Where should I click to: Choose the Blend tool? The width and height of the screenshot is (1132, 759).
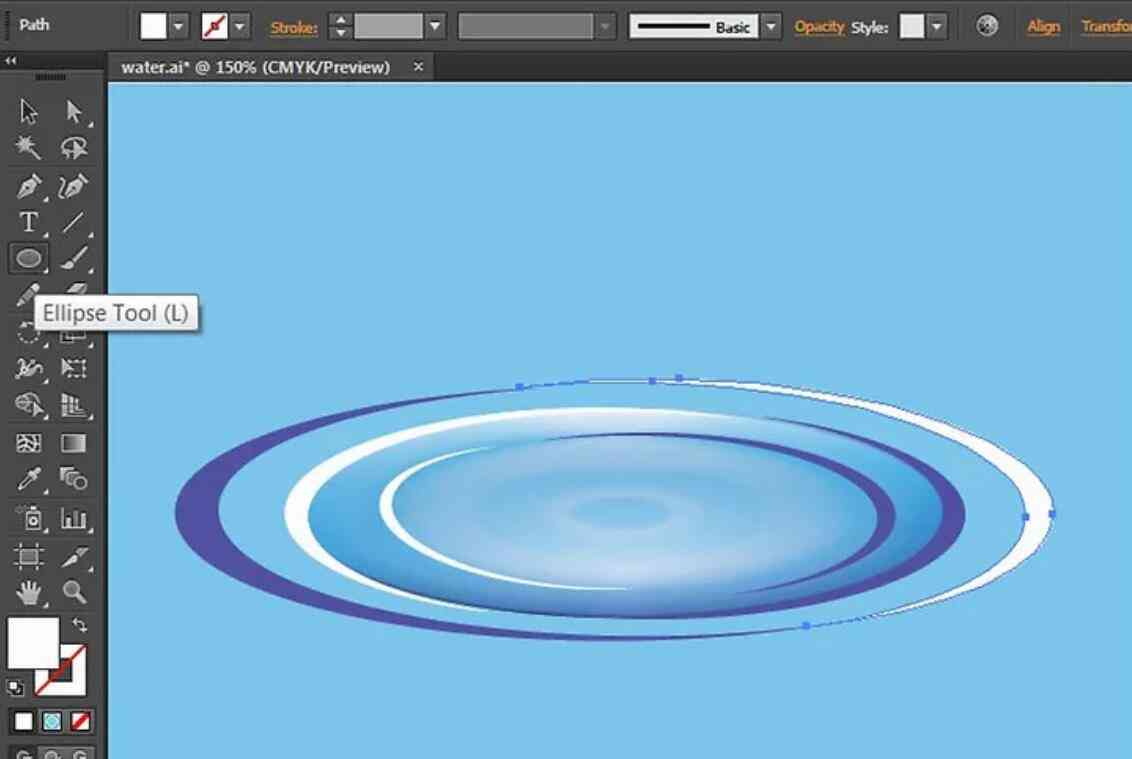[74, 479]
